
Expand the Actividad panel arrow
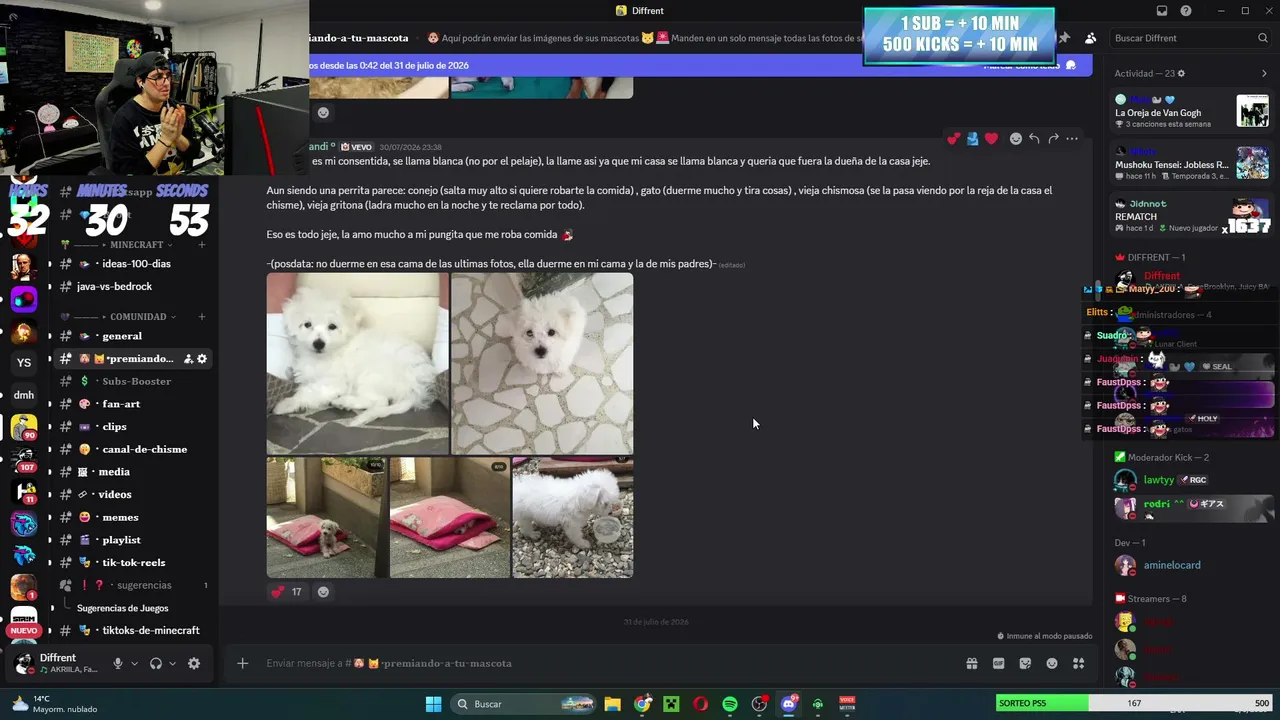coord(1264,73)
